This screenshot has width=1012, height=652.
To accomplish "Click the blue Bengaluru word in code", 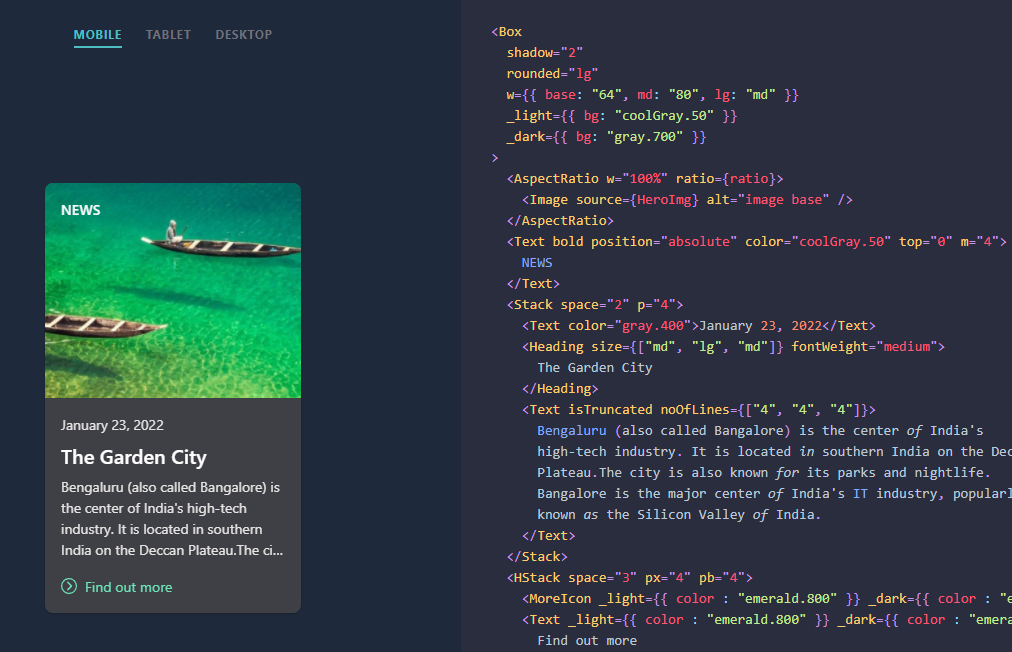I will tap(572, 431).
